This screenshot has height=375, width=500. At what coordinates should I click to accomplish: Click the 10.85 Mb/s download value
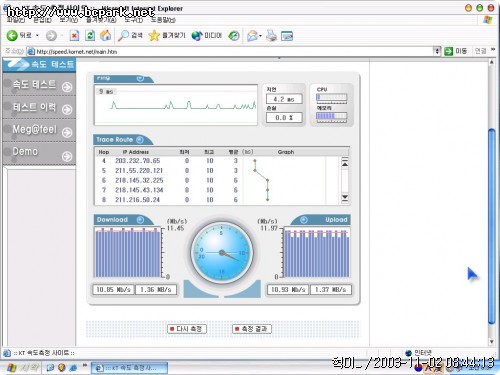[113, 290]
